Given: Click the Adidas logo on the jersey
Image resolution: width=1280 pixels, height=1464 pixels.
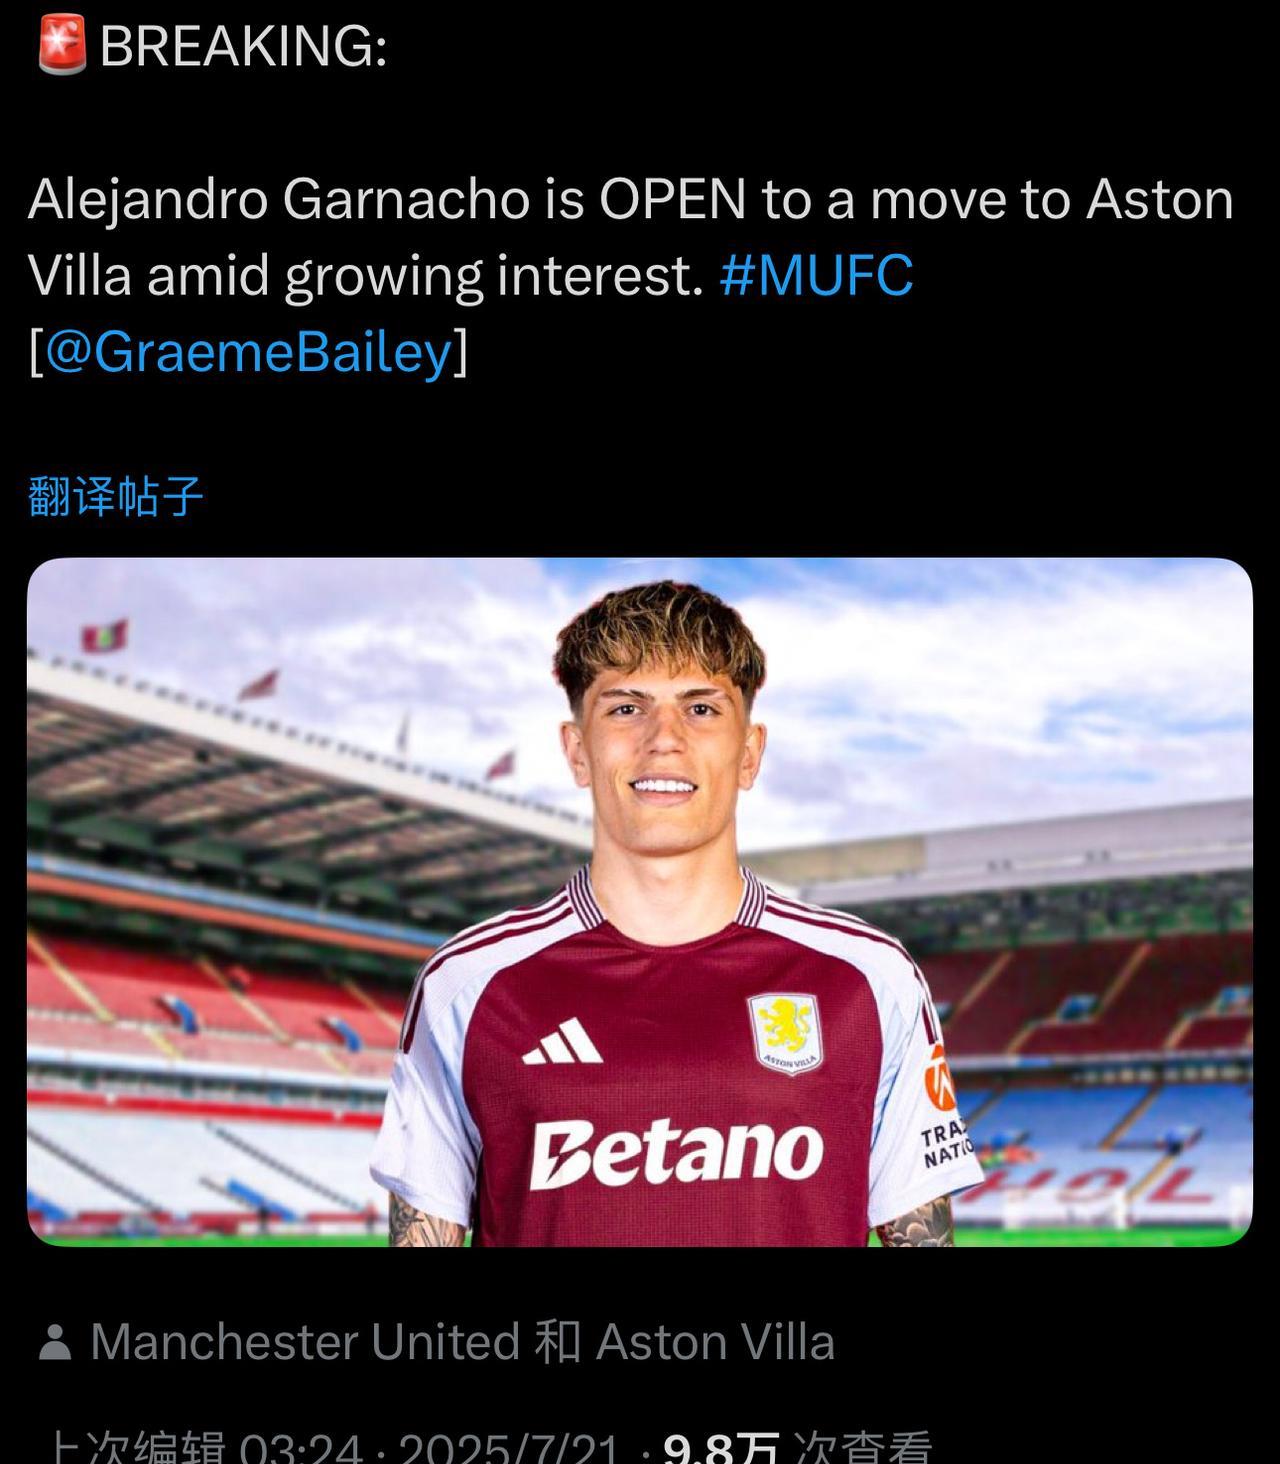Looking at the screenshot, I should [x=563, y=1042].
